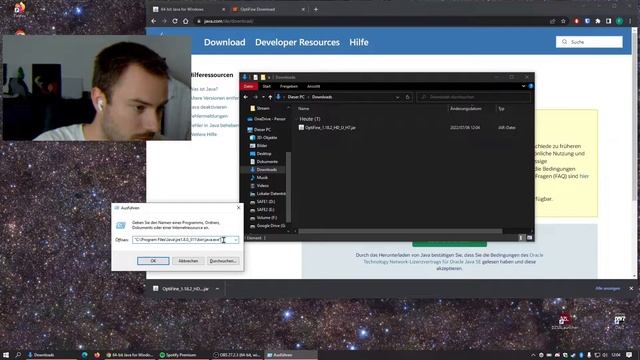Open Download menu on Java site
This screenshot has width=640, height=360.
point(224,42)
